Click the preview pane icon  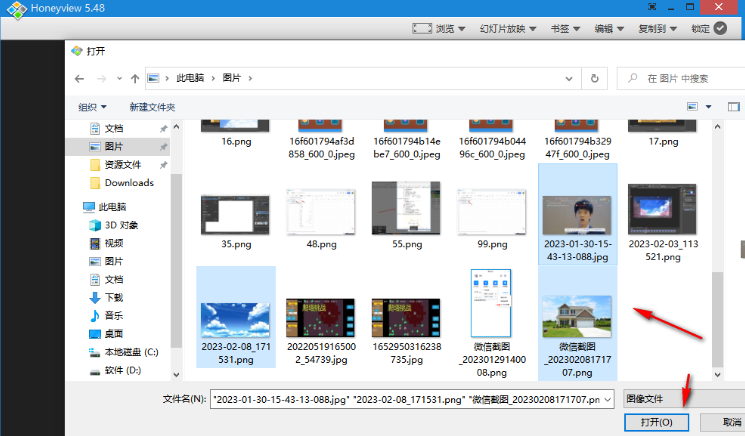coord(734,106)
